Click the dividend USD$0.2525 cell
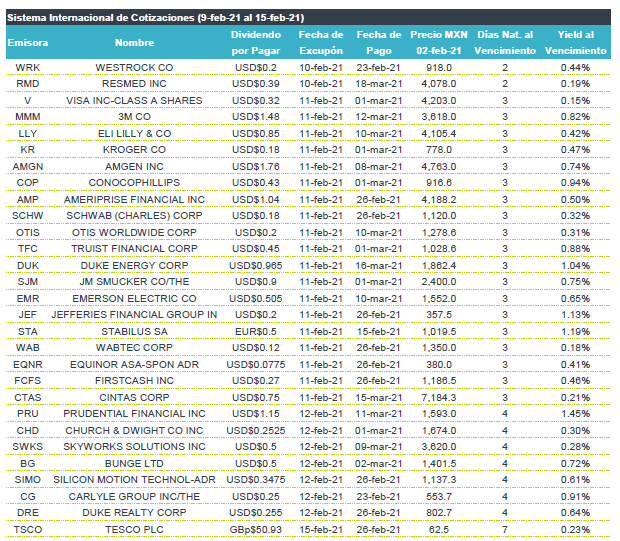Image resolution: width=620 pixels, height=541 pixels. [x=256, y=431]
